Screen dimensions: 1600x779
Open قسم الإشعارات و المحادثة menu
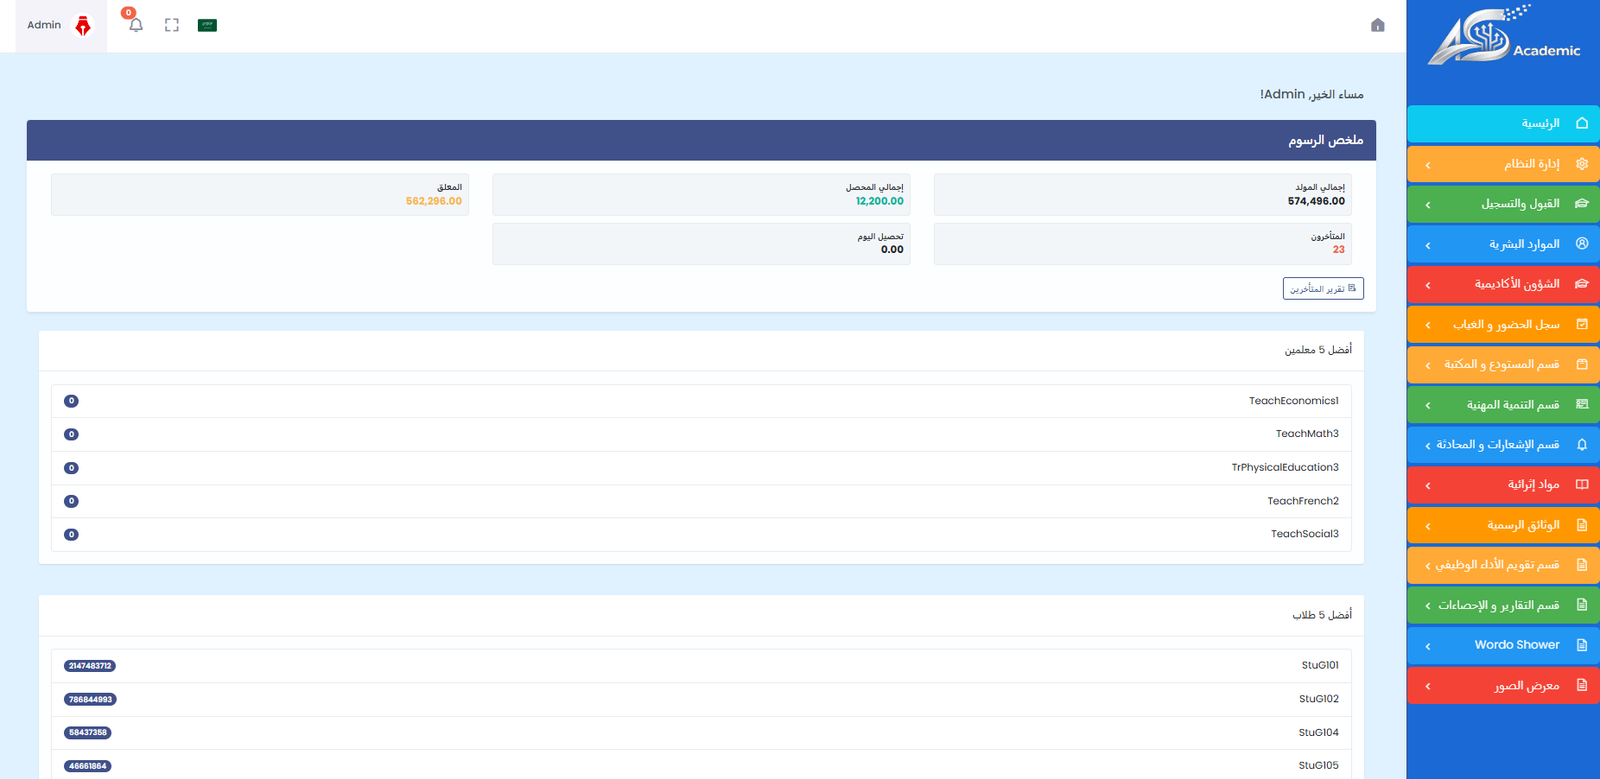1503,445
